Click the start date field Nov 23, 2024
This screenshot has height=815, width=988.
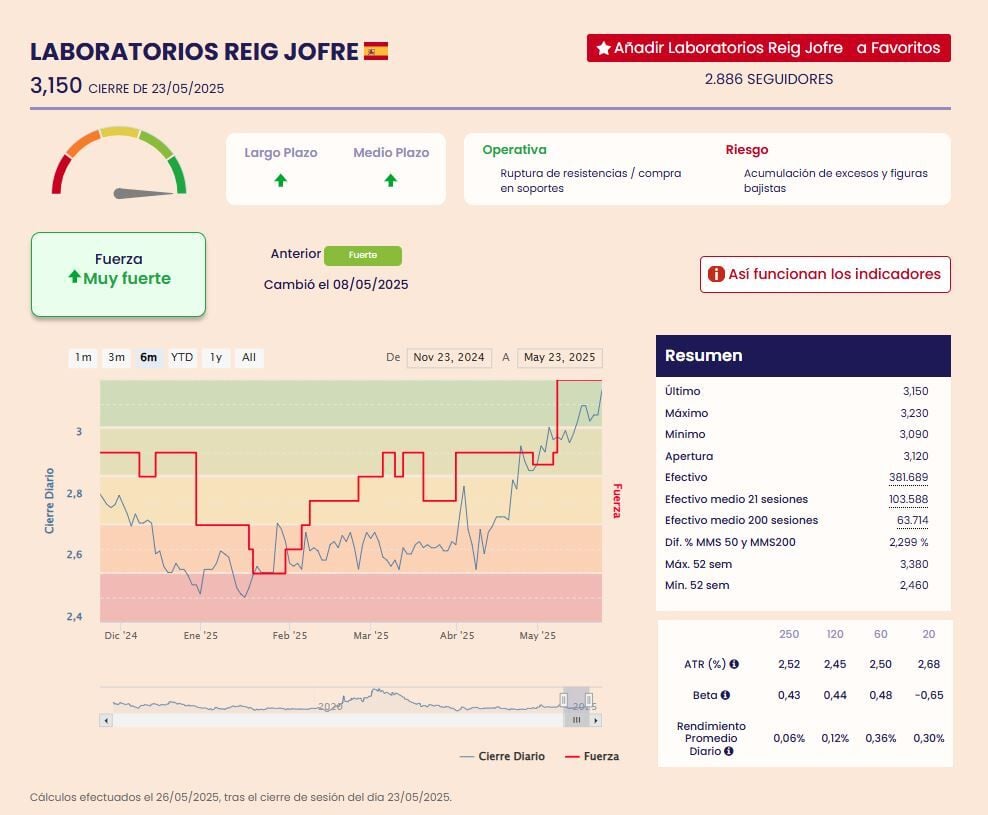[x=449, y=357]
